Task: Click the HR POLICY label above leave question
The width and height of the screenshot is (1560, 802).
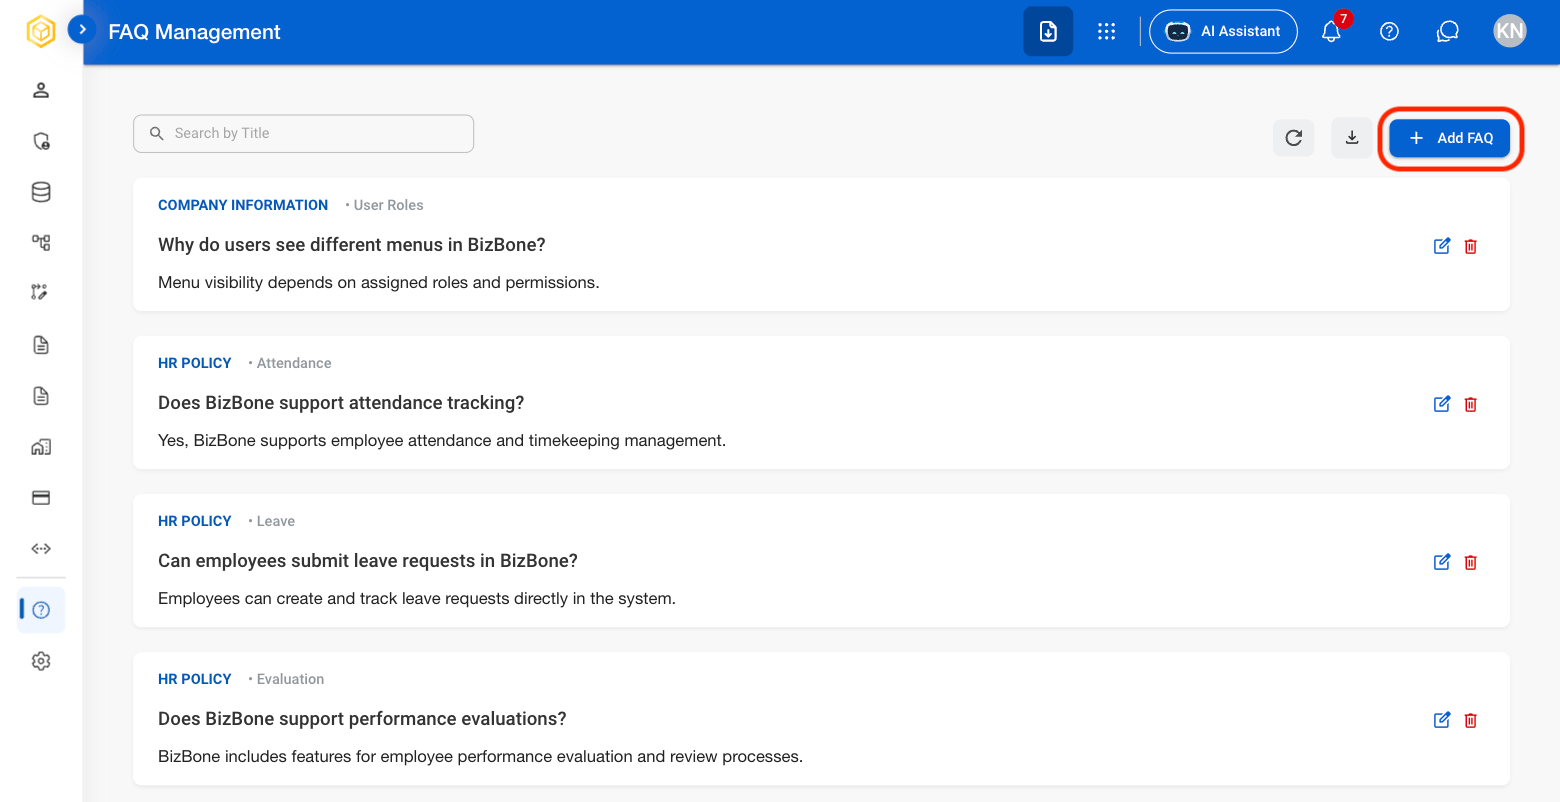Action: click(x=195, y=521)
